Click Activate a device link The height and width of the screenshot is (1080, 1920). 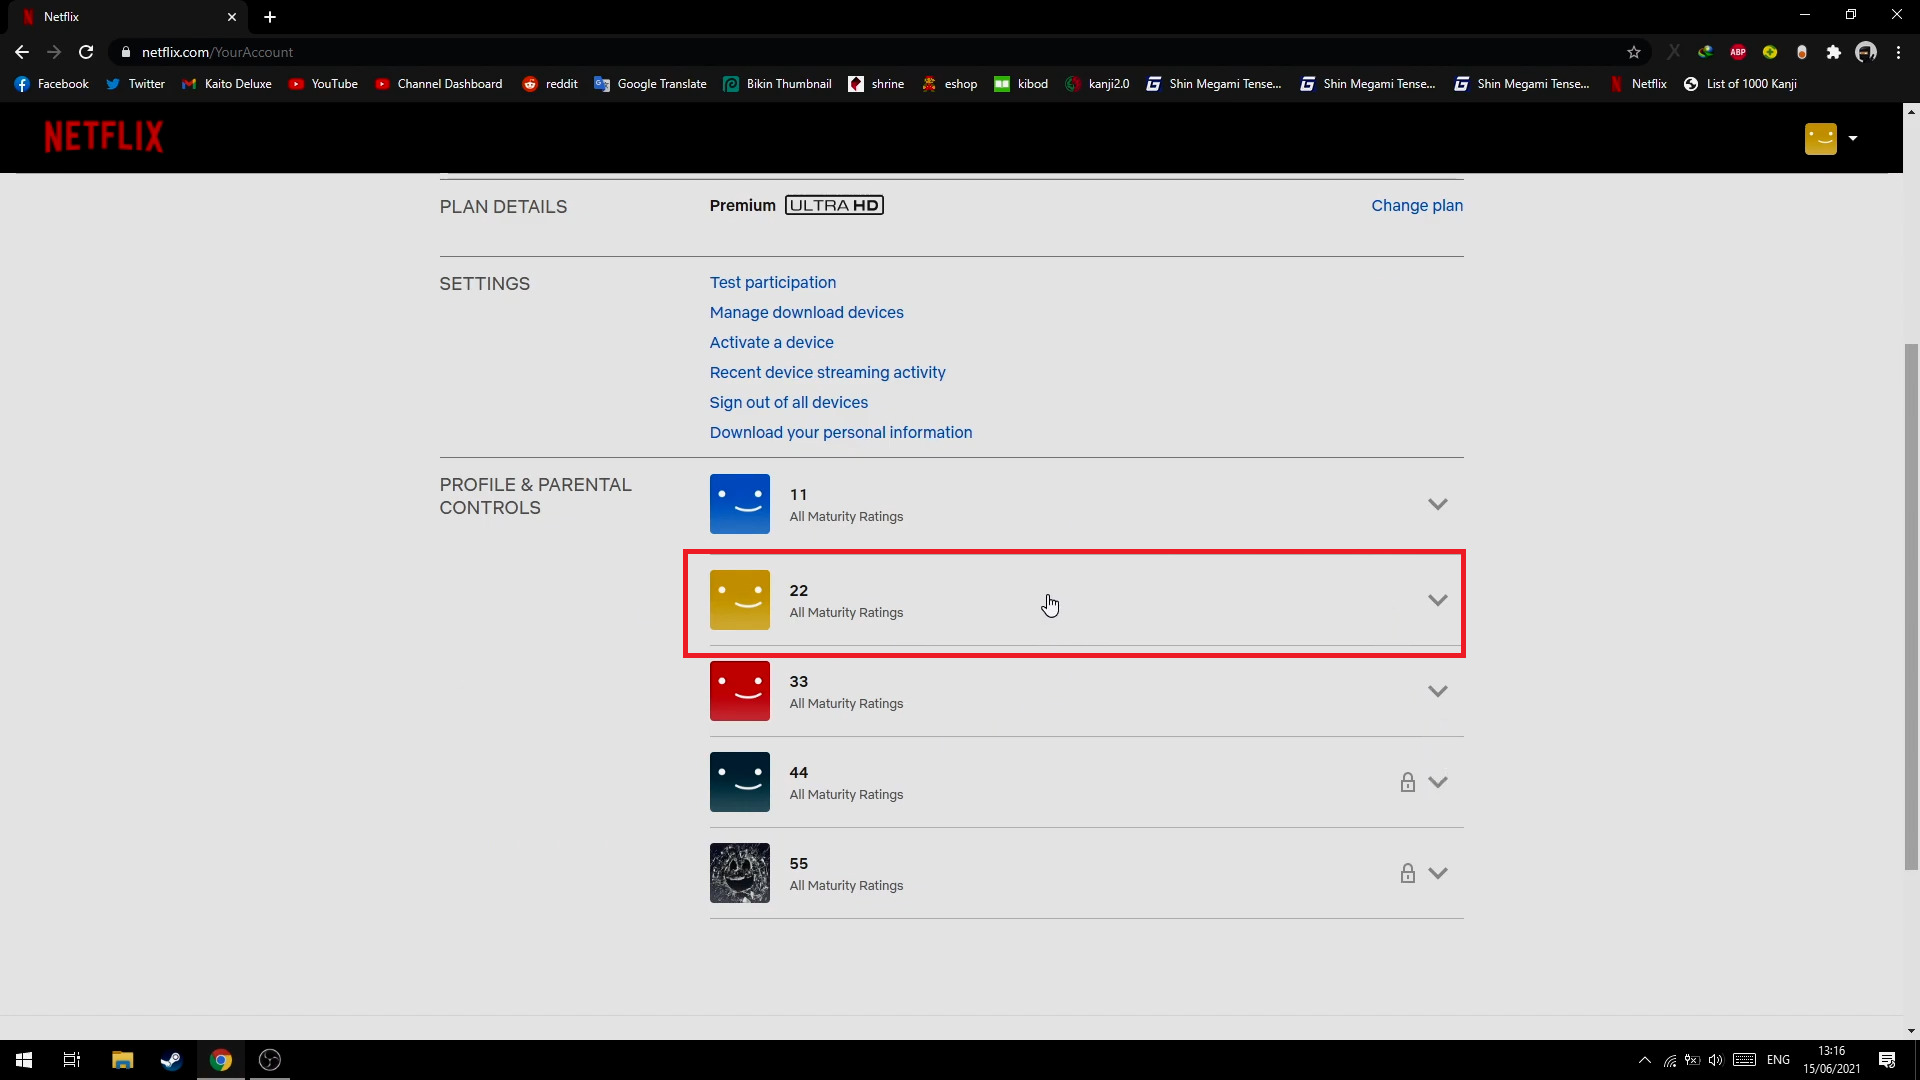point(771,342)
